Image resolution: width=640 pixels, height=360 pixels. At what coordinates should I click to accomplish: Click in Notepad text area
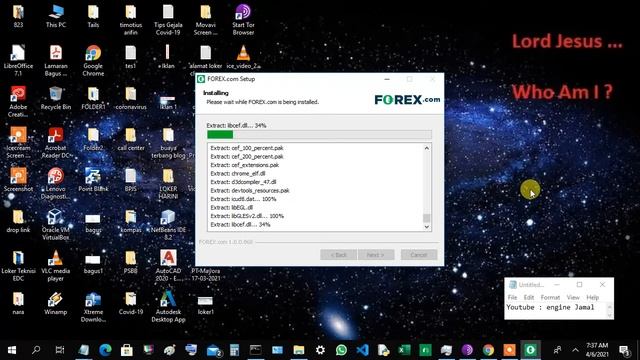(x=556, y=310)
